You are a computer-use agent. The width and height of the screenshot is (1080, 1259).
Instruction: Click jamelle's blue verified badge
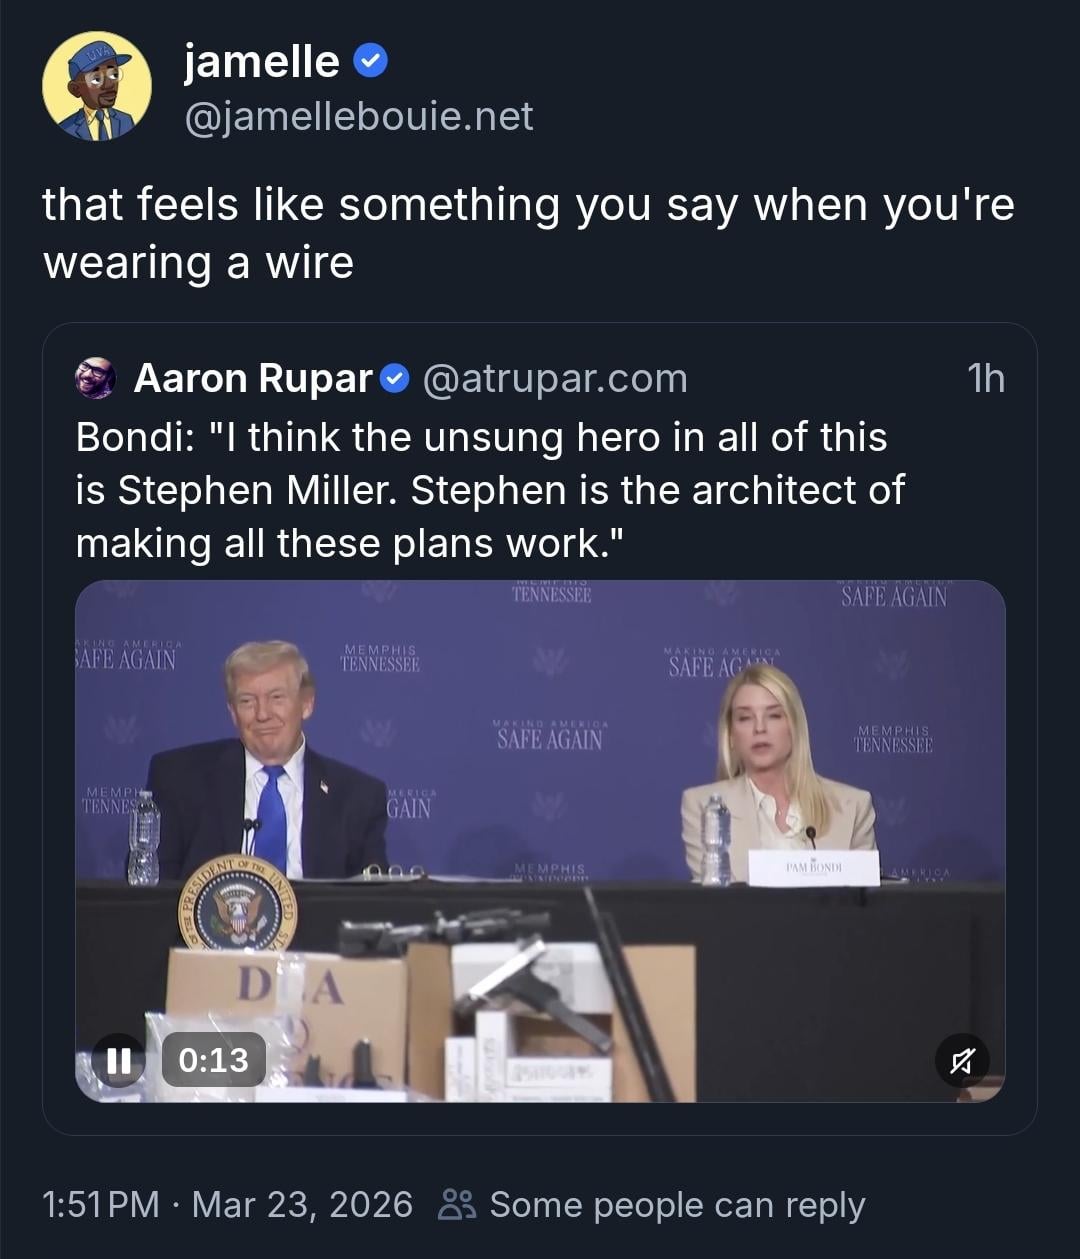(371, 62)
